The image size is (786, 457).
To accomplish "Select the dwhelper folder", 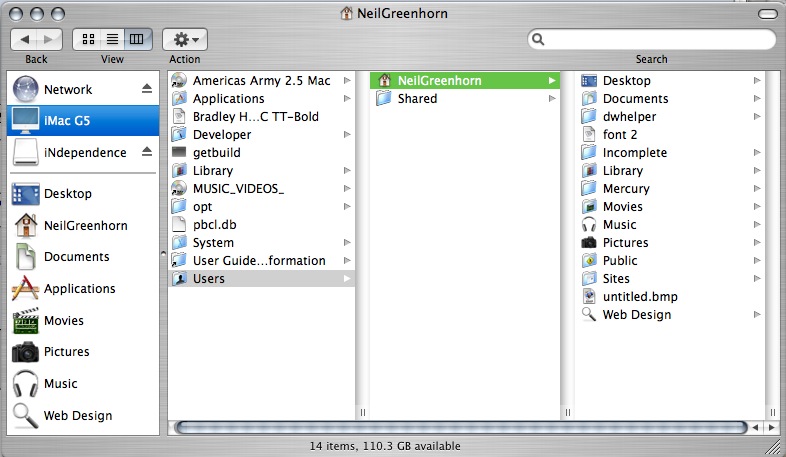I will 671,116.
